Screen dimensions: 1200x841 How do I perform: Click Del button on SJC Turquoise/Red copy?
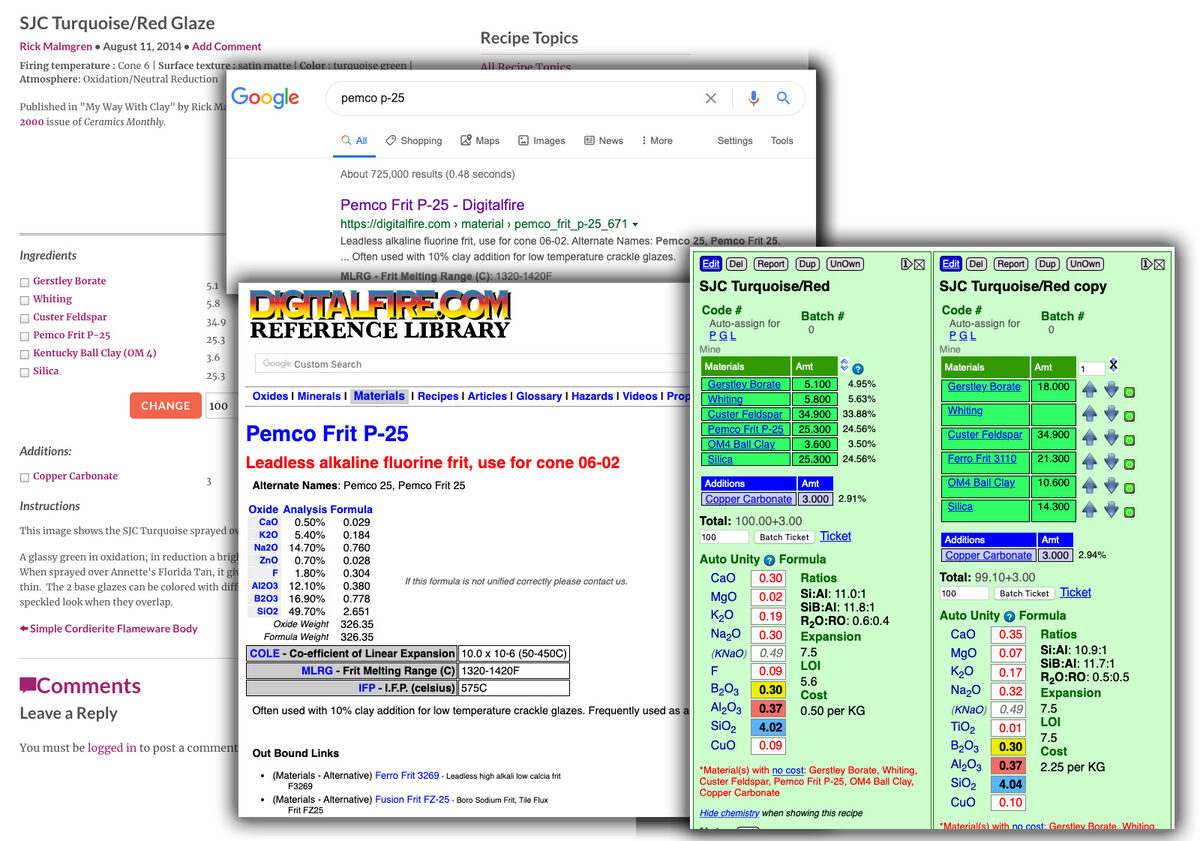point(977,264)
